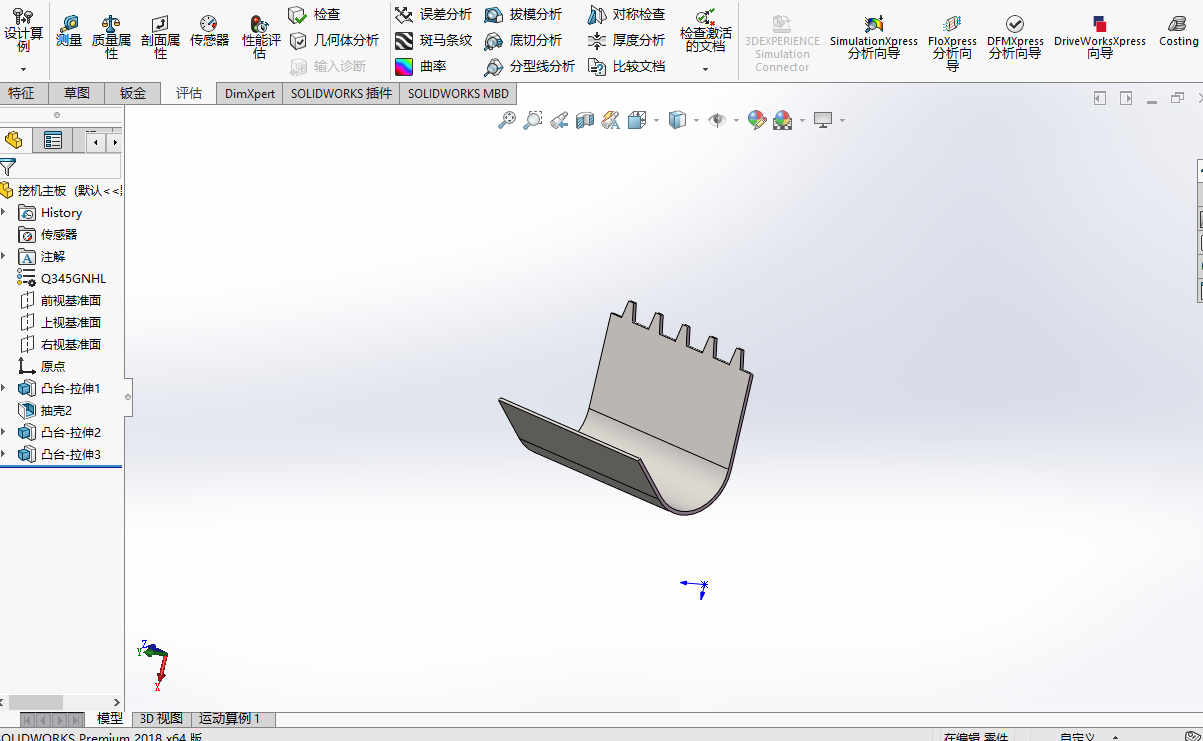Viewport: 1203px width, 741px height.
Task: Open 厚度分析 thickness analysis
Action: [x=626, y=41]
